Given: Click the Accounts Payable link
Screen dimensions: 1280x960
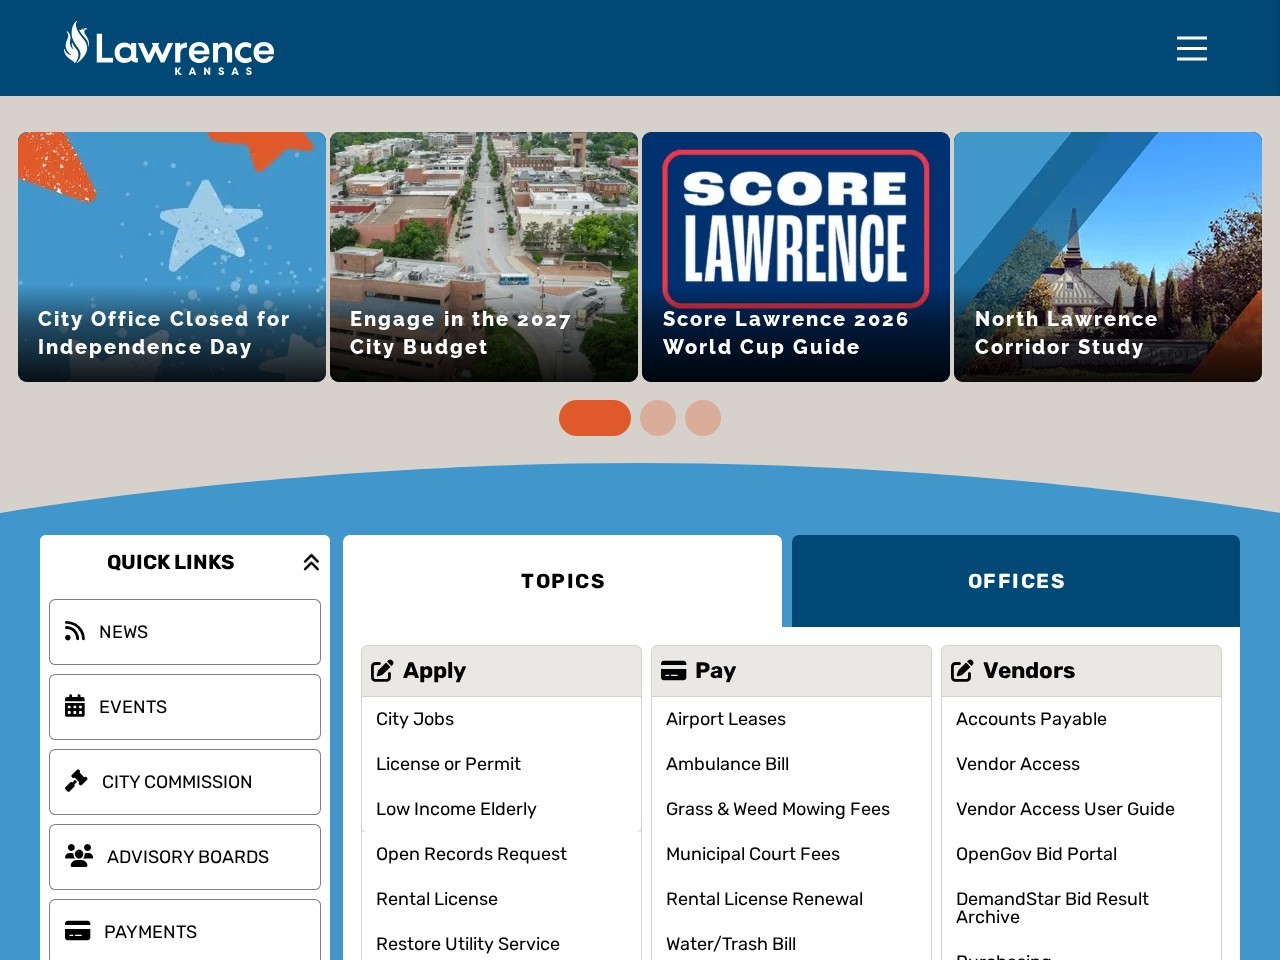Looking at the screenshot, I should [x=1031, y=719].
